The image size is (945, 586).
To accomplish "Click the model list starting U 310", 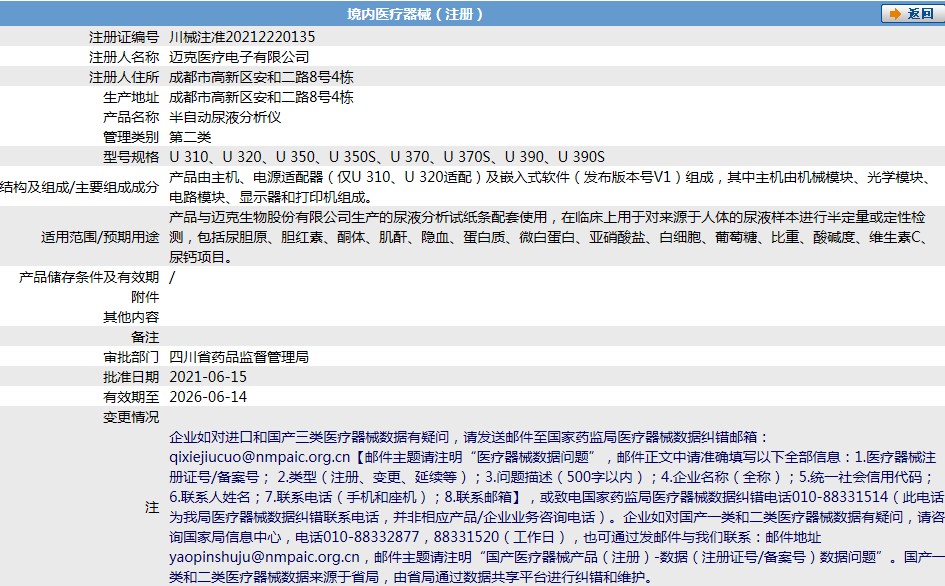I will coord(387,157).
